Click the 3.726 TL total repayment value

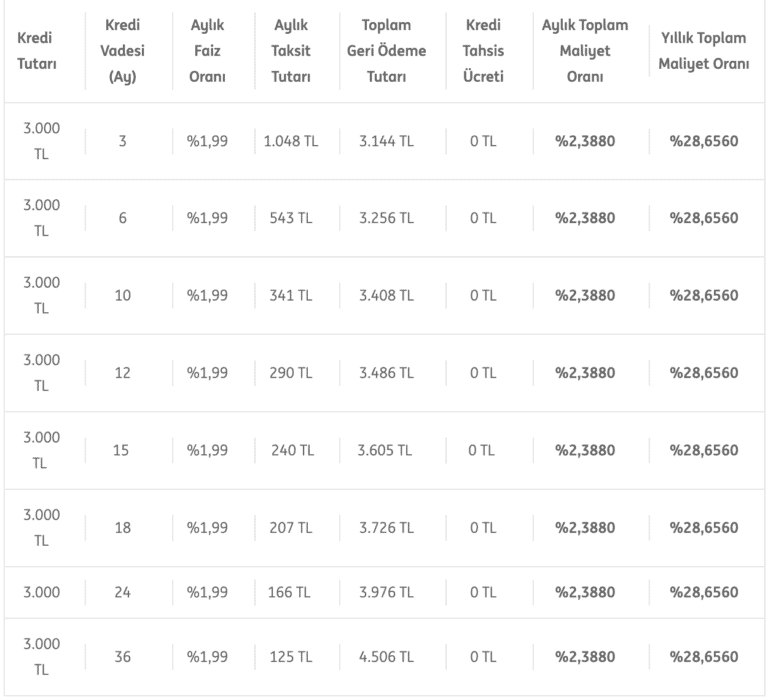point(385,527)
